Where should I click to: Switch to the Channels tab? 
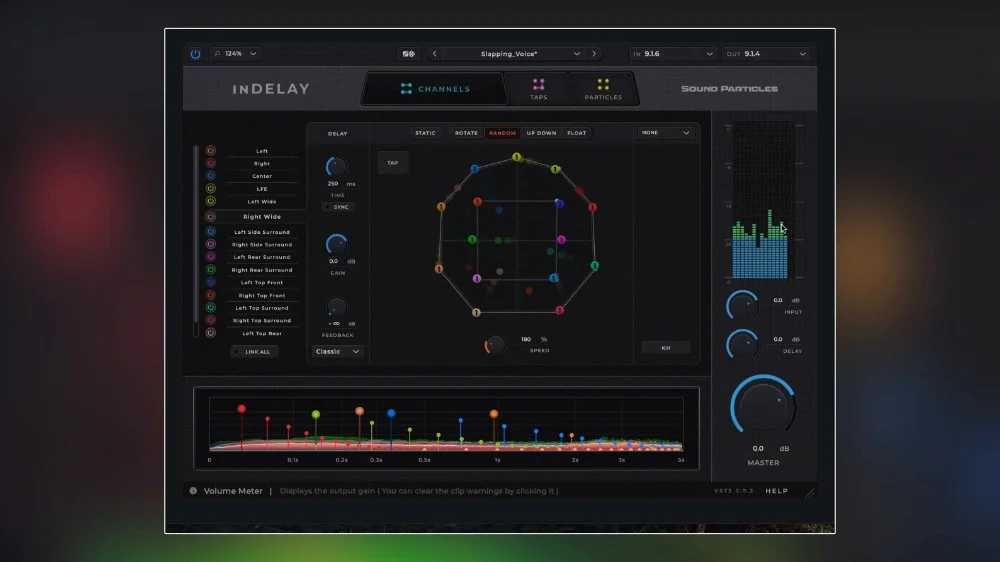(435, 89)
